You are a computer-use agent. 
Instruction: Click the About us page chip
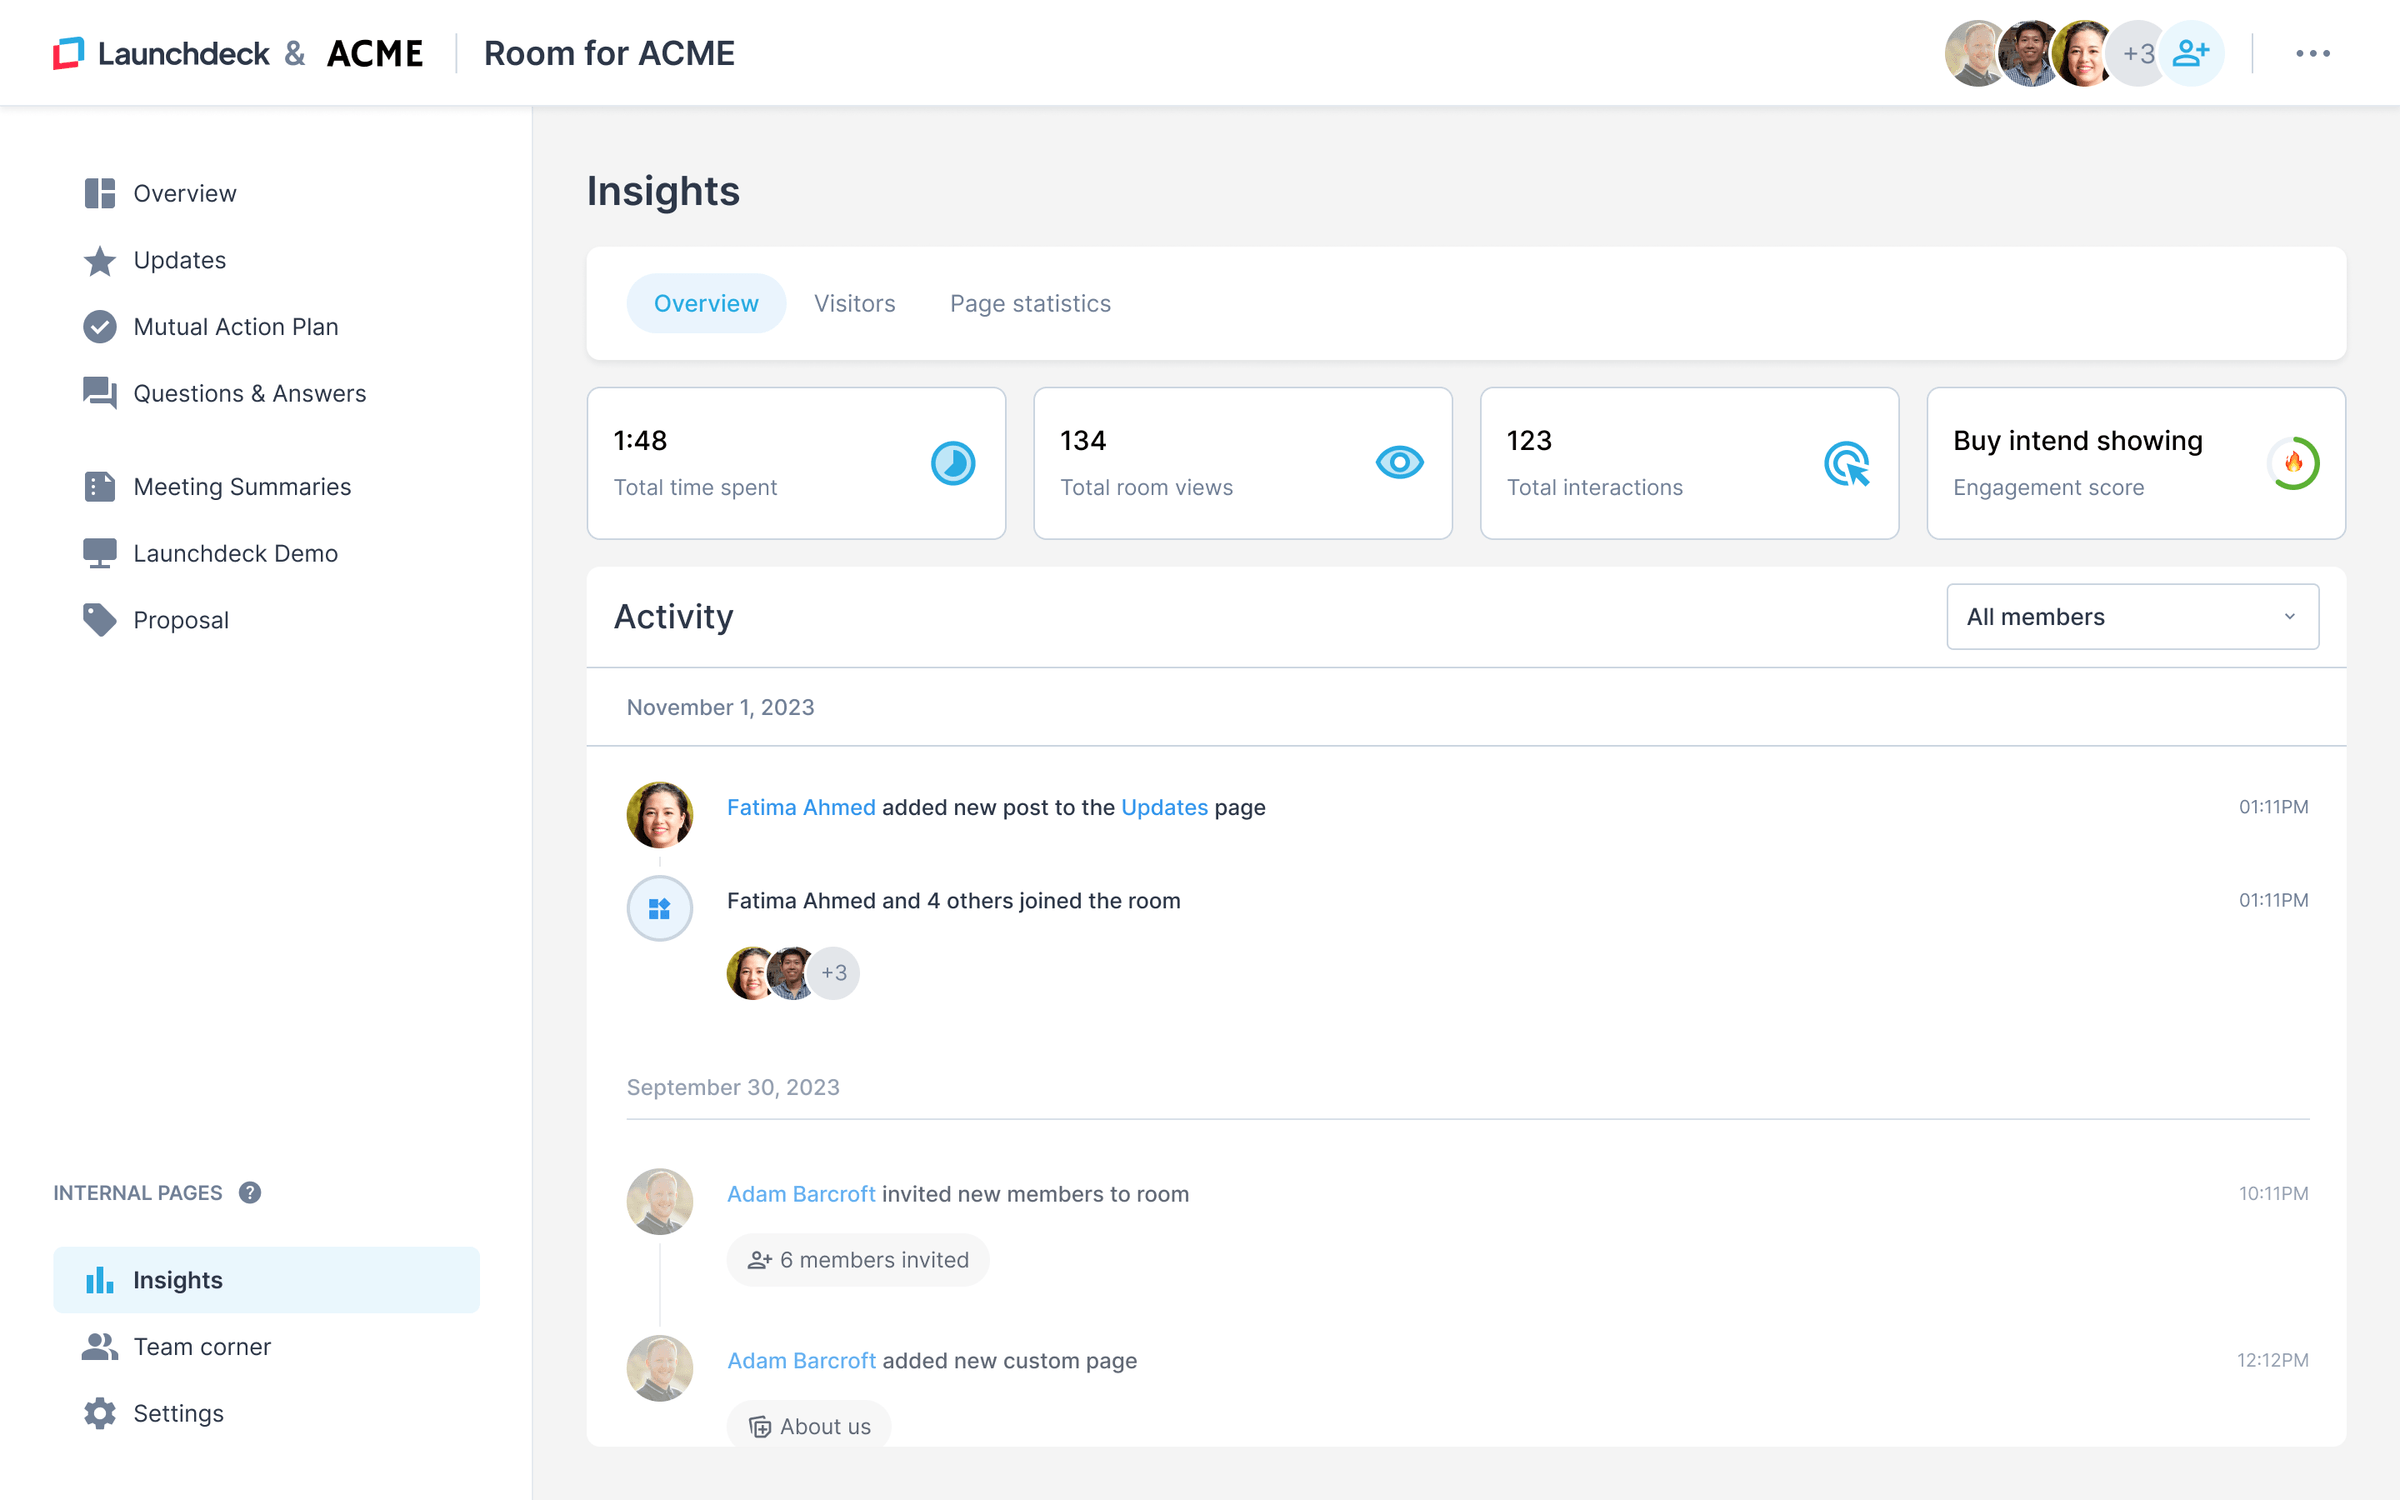809,1426
